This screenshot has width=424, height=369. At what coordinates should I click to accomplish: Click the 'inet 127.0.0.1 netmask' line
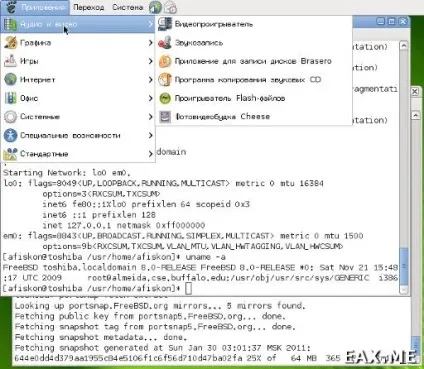coord(124,225)
